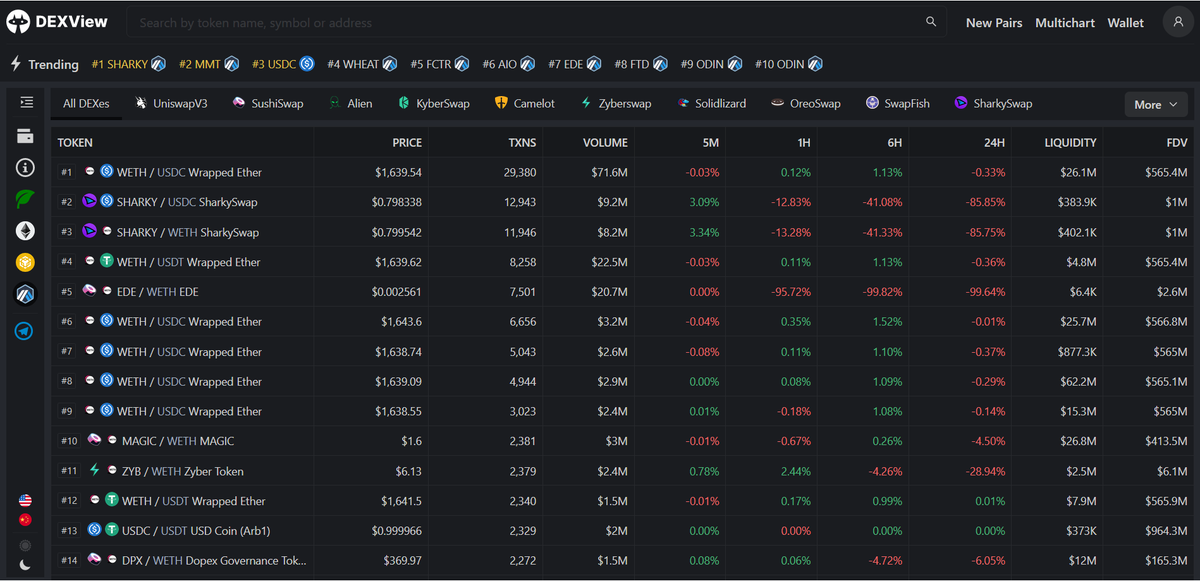Click the -95.72% 1H change cell
Screen dimensions: 1200x581
[792, 292]
